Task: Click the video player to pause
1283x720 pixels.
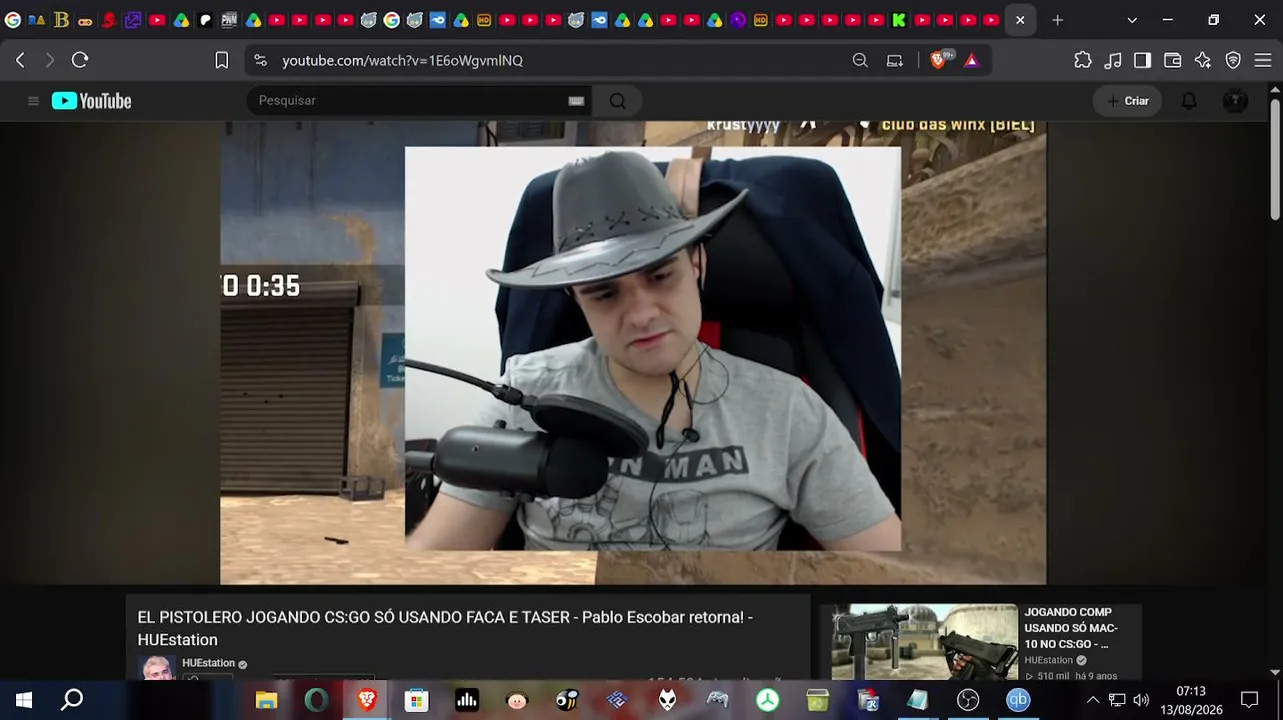Action: click(x=633, y=353)
